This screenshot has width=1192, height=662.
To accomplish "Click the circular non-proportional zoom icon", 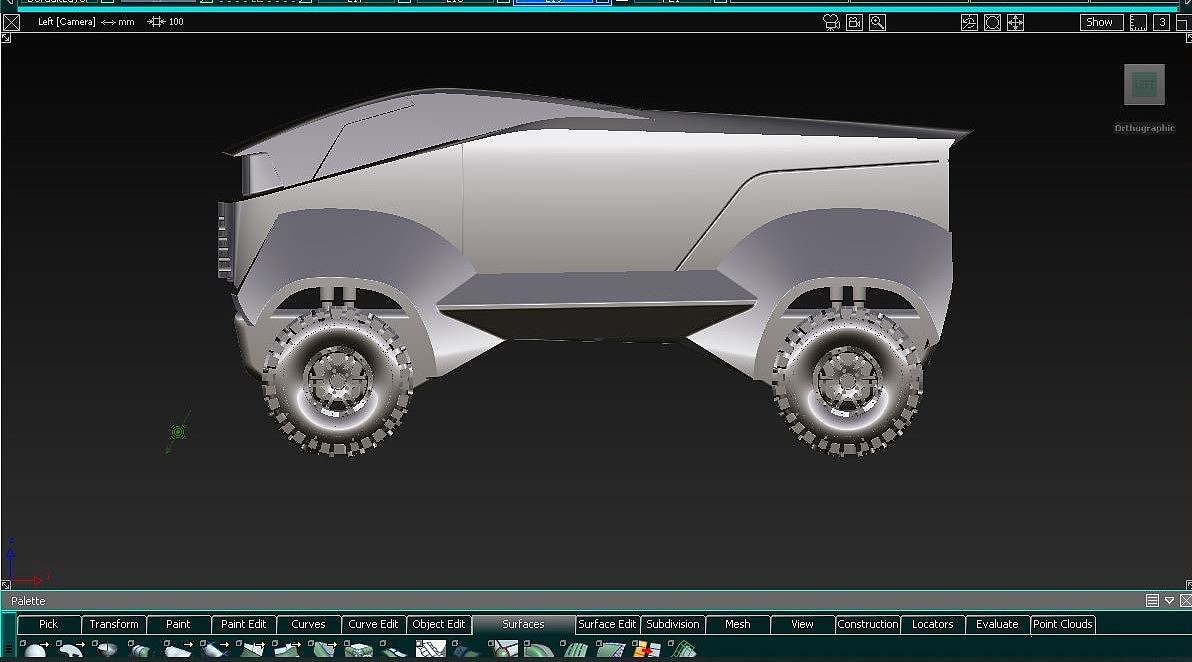I will click(x=992, y=22).
